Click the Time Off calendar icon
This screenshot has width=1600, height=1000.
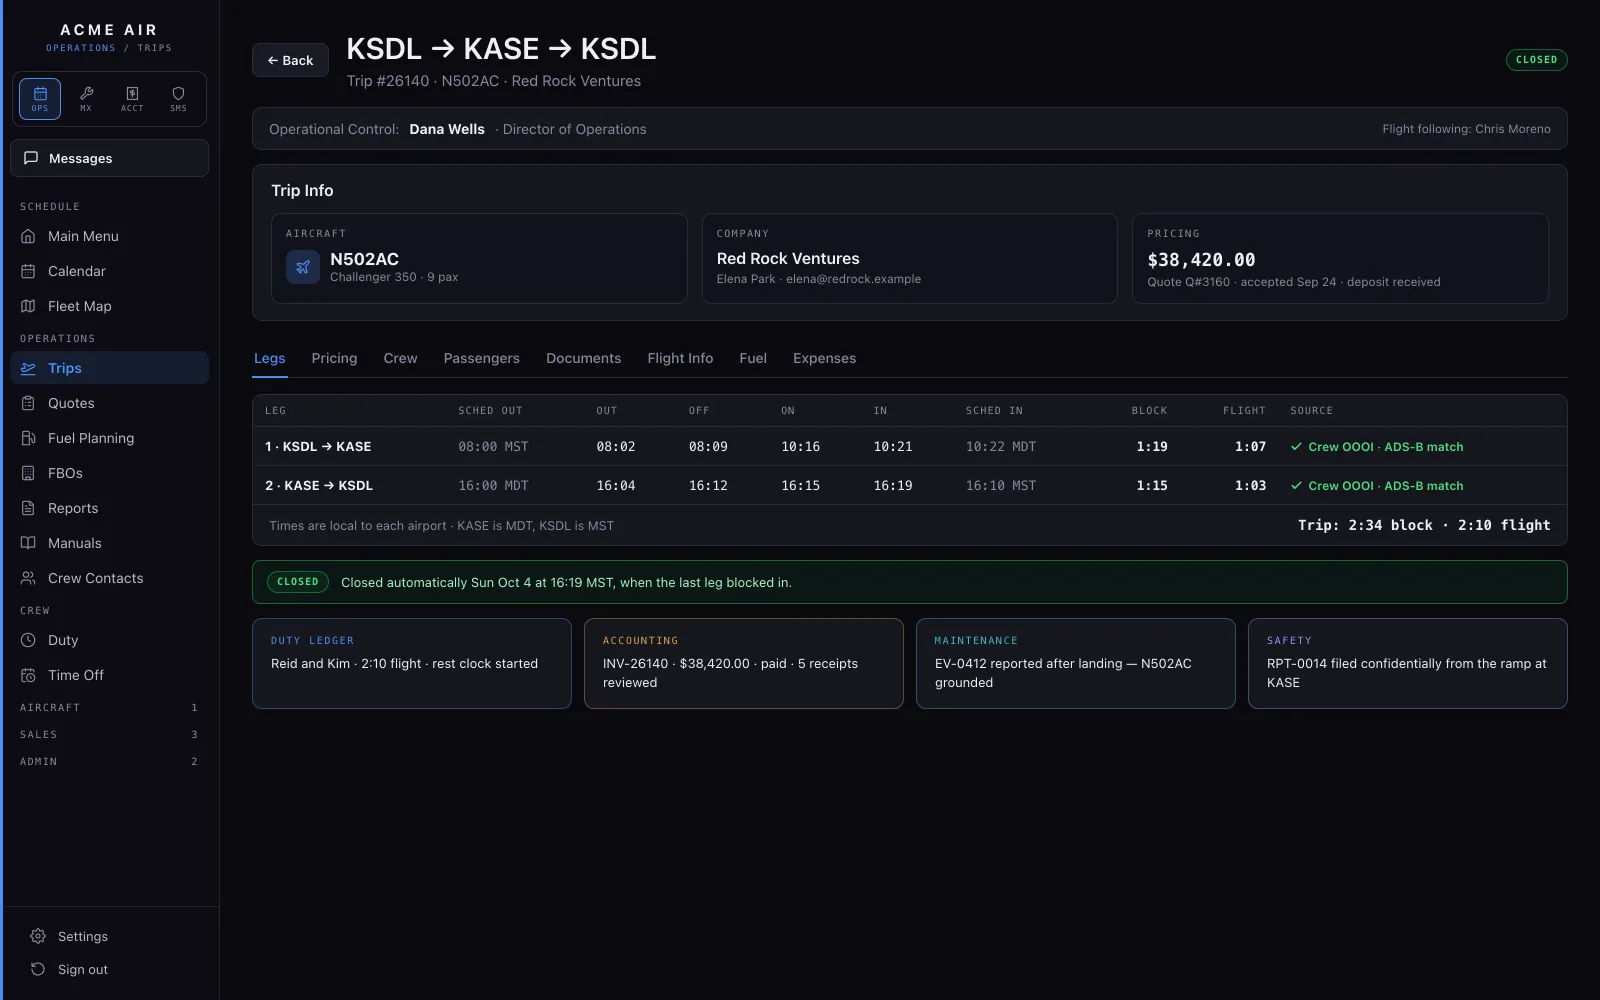(x=28, y=675)
